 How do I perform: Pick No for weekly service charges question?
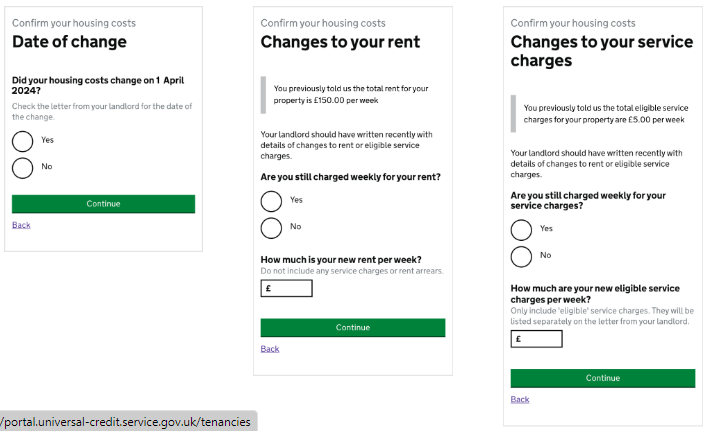tap(521, 256)
